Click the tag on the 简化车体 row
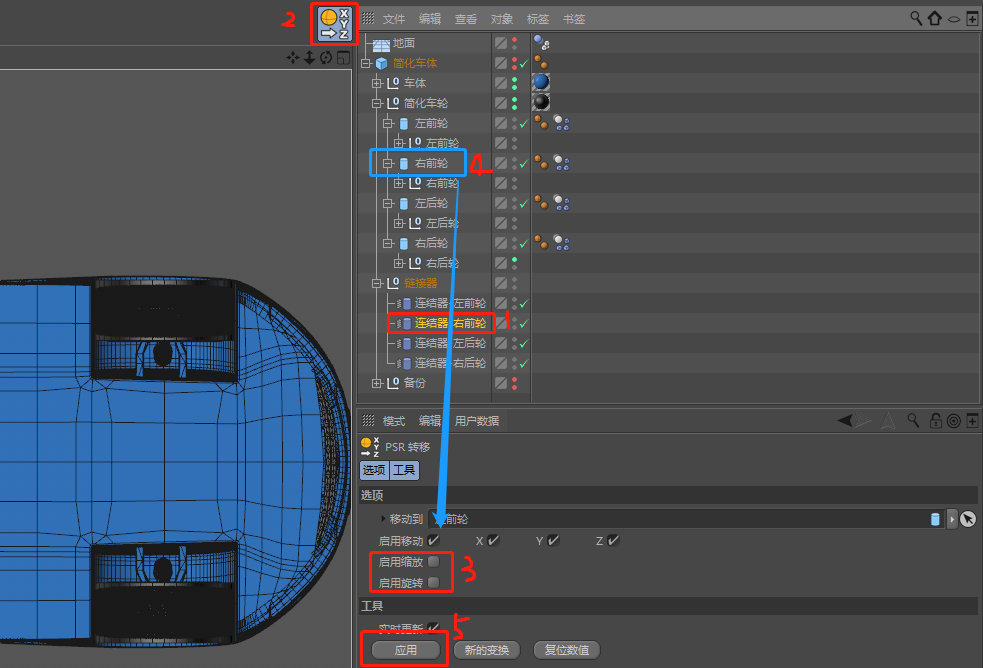Image resolution: width=983 pixels, height=668 pixels. pyautogui.click(x=541, y=62)
